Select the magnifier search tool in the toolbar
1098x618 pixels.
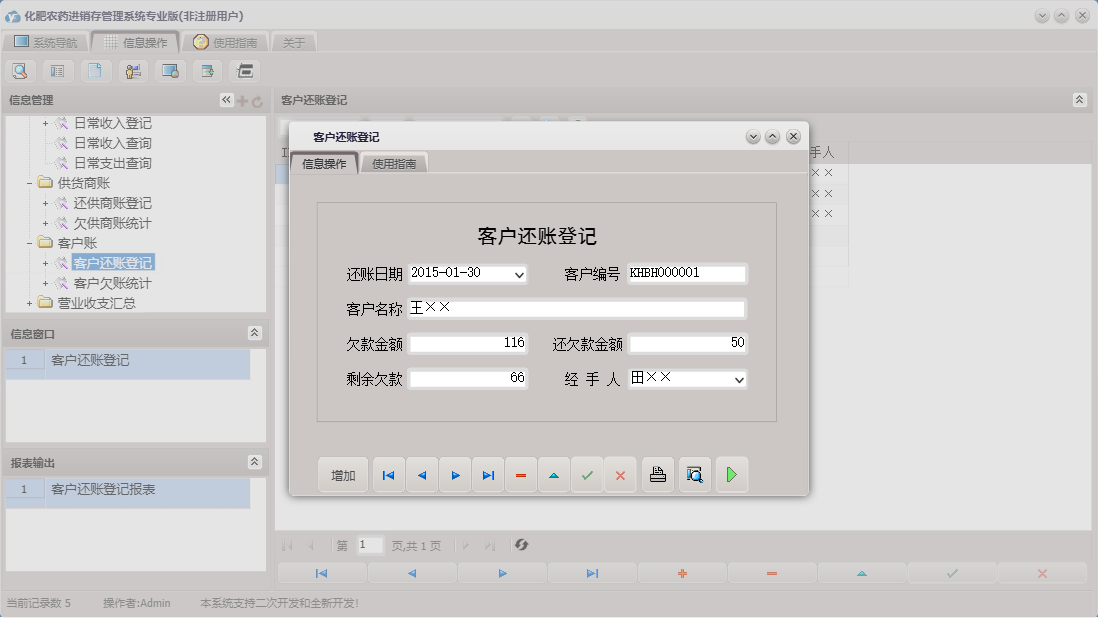pyautogui.click(x=20, y=71)
